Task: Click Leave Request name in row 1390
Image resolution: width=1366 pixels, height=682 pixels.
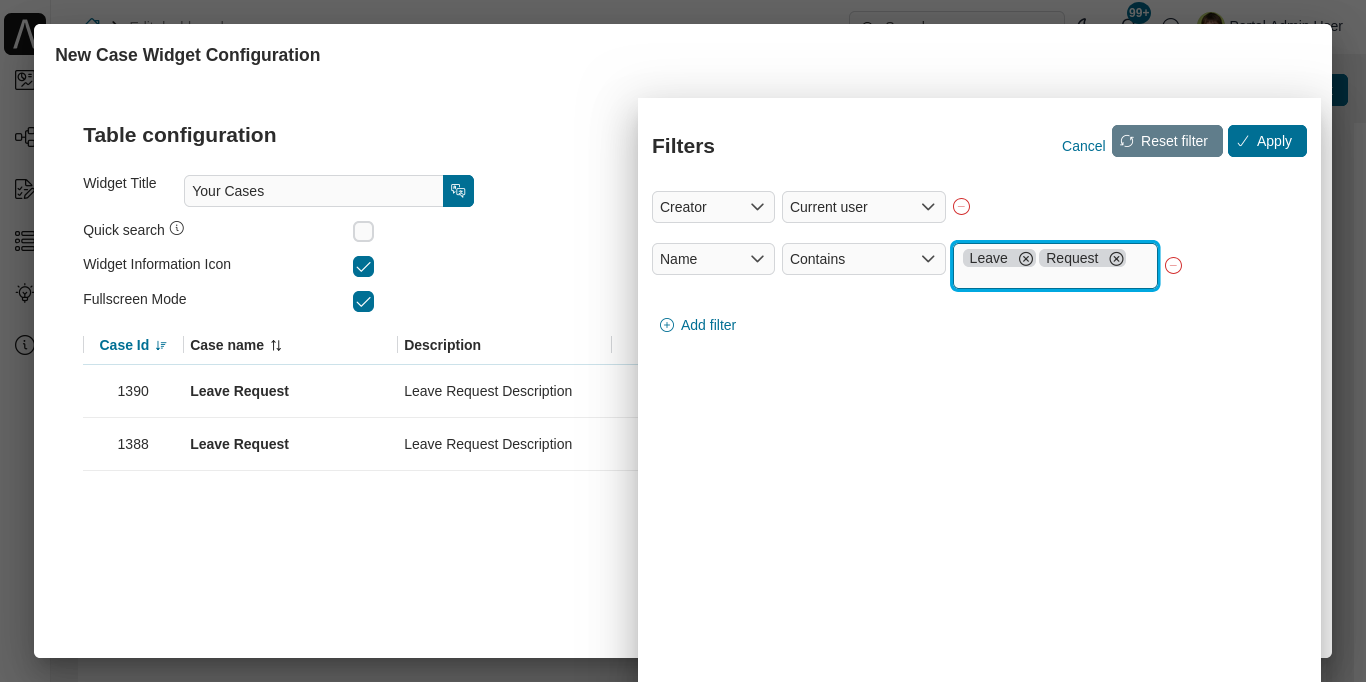Action: 239,391
